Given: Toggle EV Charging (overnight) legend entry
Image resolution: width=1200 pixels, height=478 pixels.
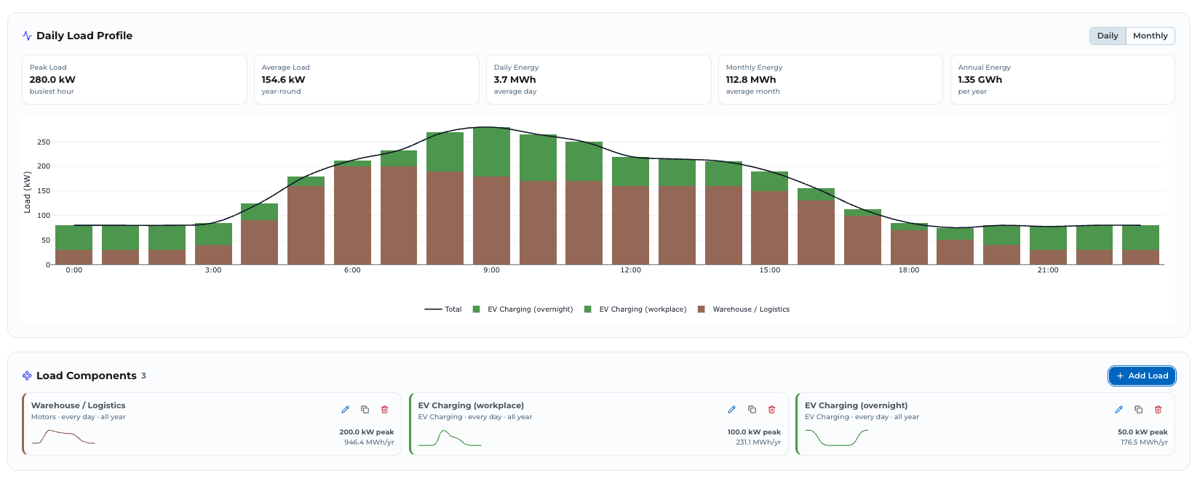Looking at the screenshot, I should point(523,309).
